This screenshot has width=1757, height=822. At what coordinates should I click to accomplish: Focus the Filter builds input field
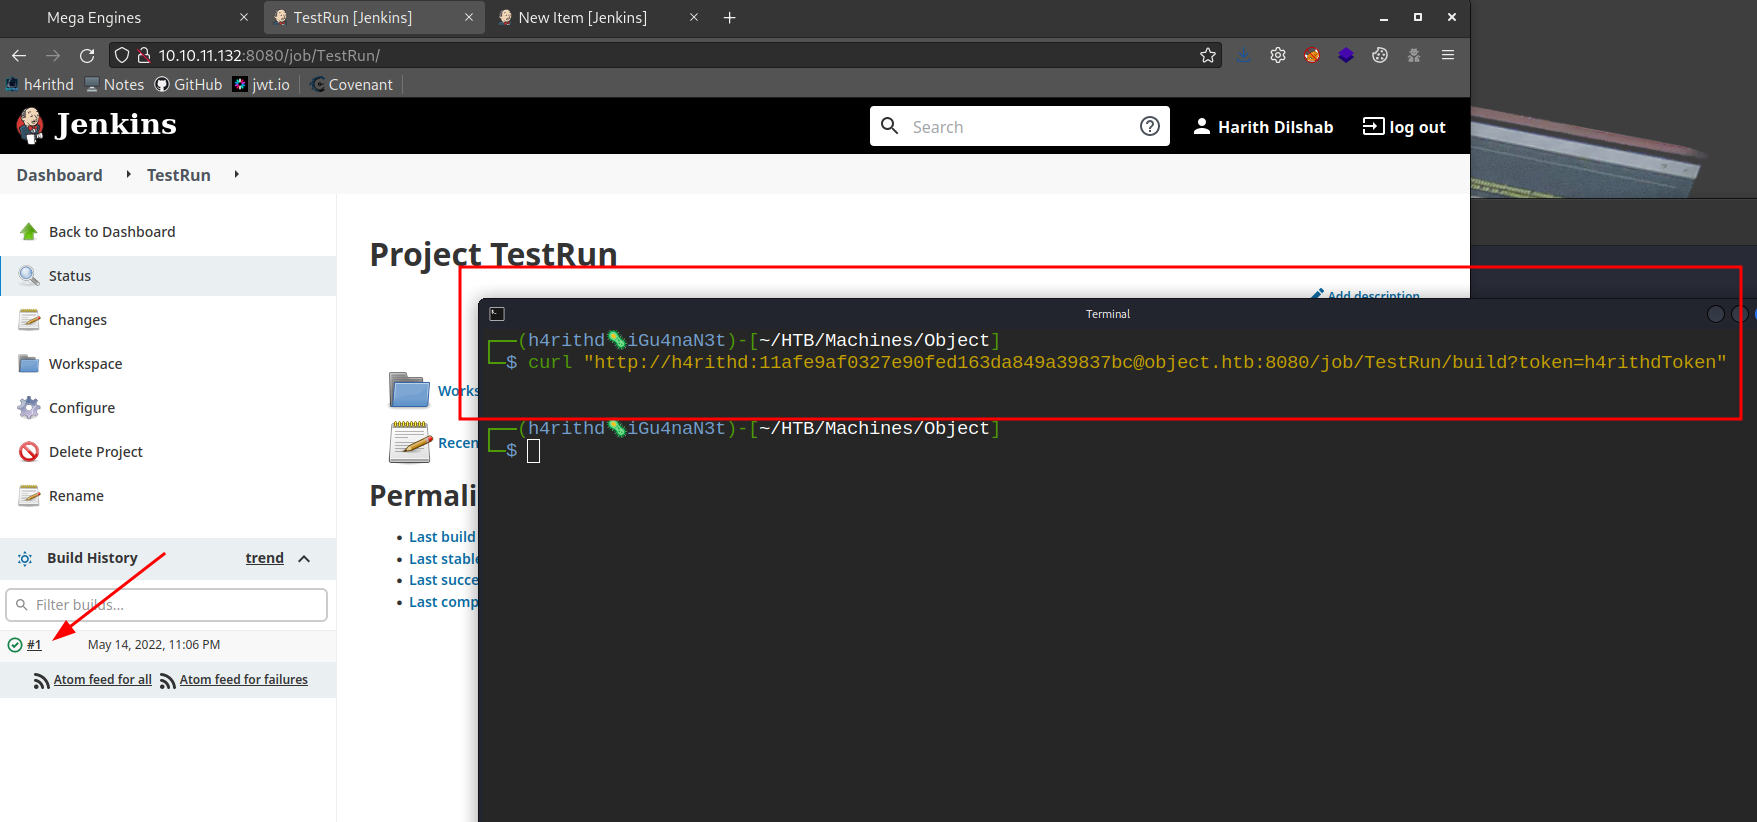coord(167,605)
